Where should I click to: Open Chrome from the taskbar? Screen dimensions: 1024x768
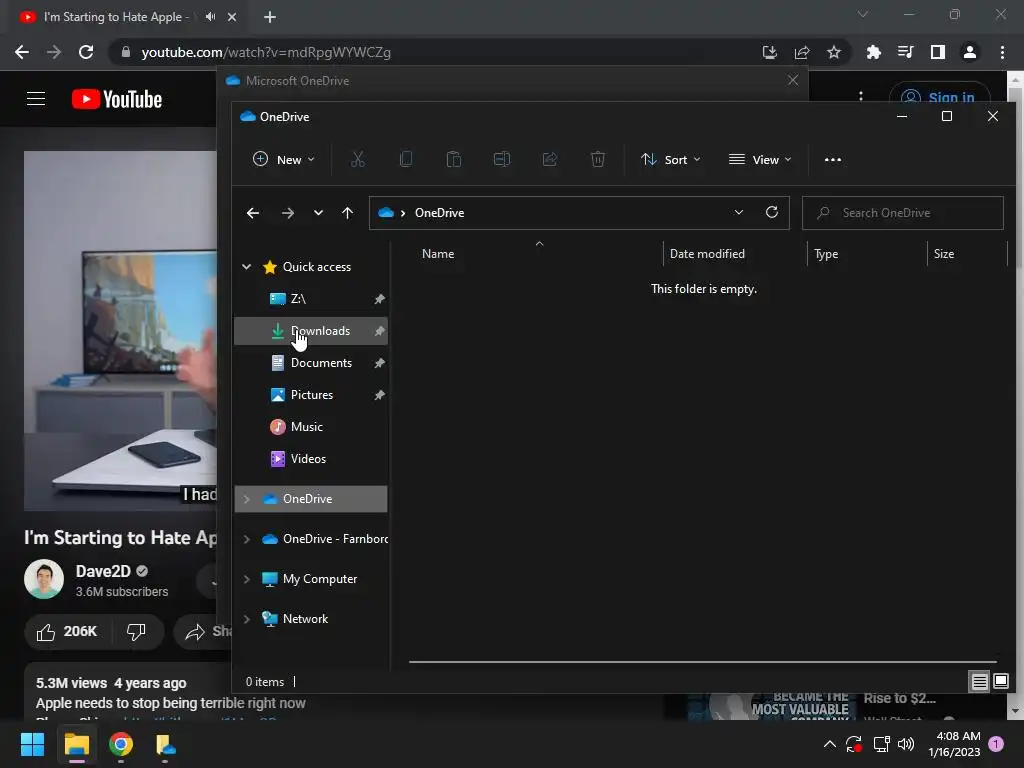point(121,744)
